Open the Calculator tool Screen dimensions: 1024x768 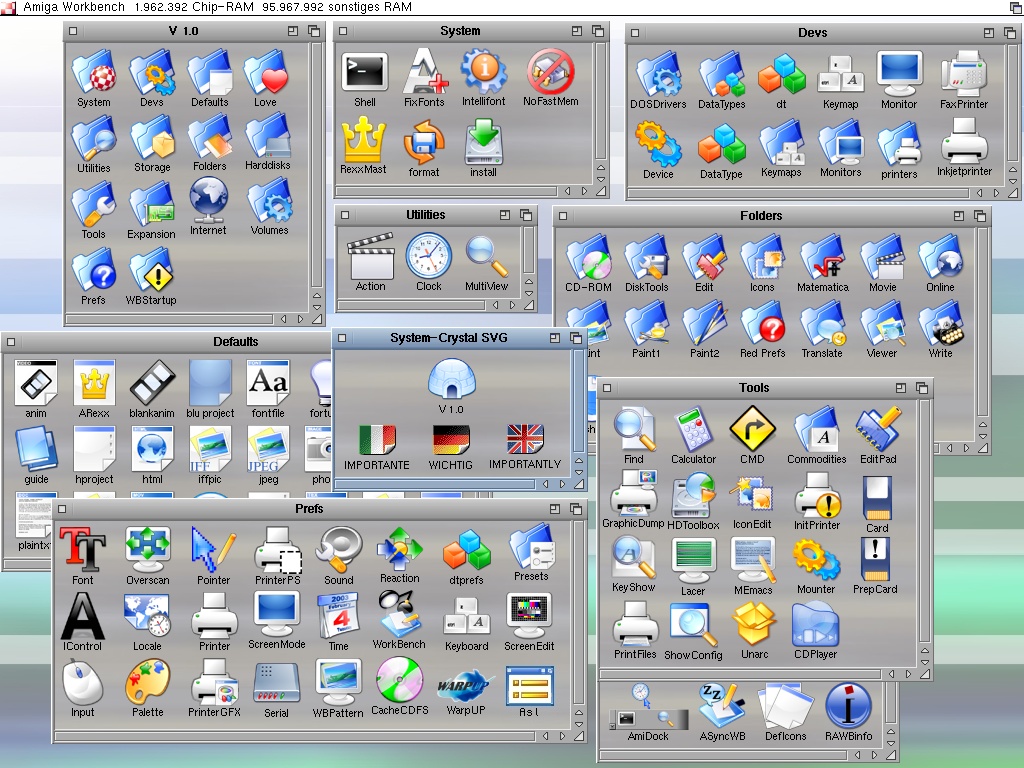693,431
